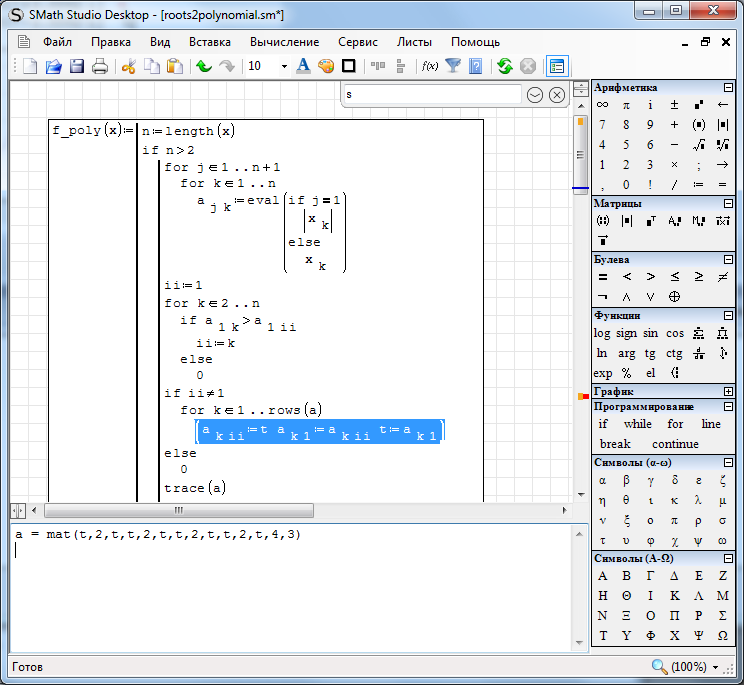
Task: Open the zoom level dropdown arrow
Action: (716, 667)
